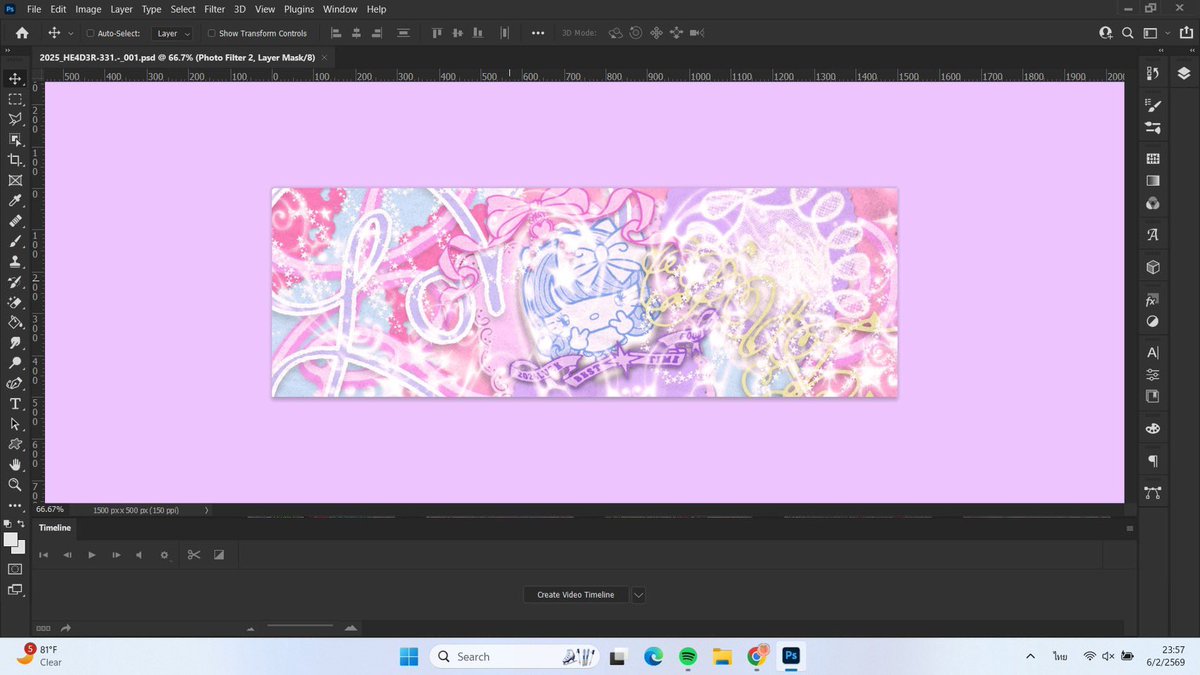This screenshot has width=1200, height=675.
Task: Select the Clone Stamp tool
Action: click(15, 263)
